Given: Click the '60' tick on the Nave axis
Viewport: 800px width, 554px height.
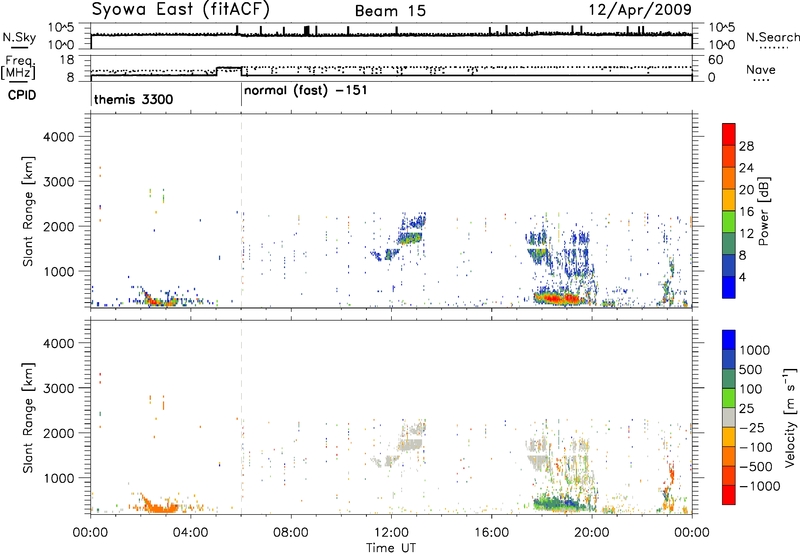Looking at the screenshot, I should pos(715,60).
